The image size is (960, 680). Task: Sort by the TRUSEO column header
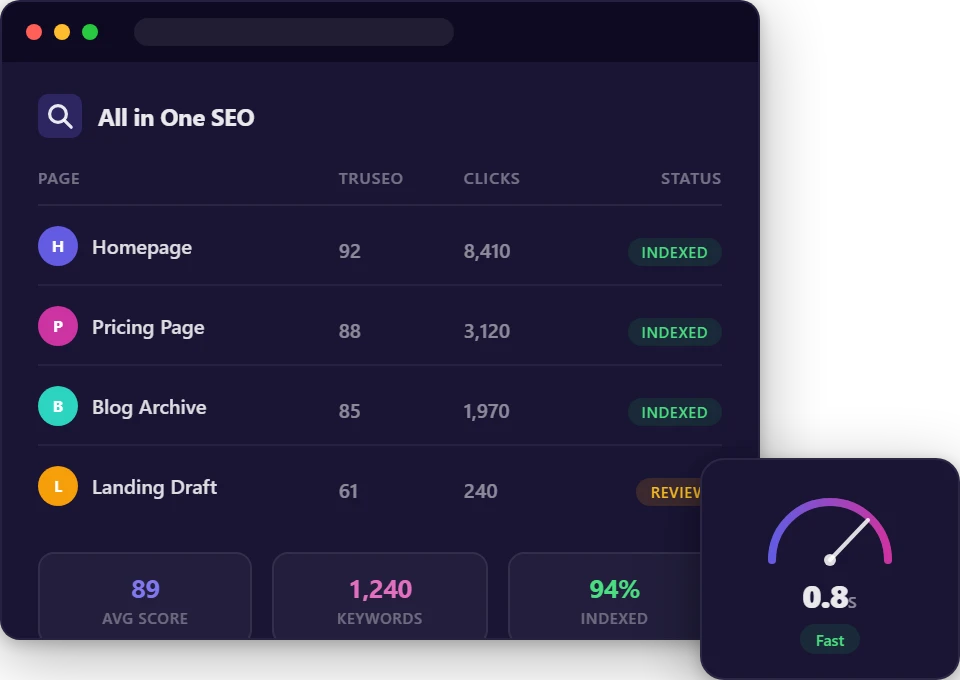click(370, 179)
